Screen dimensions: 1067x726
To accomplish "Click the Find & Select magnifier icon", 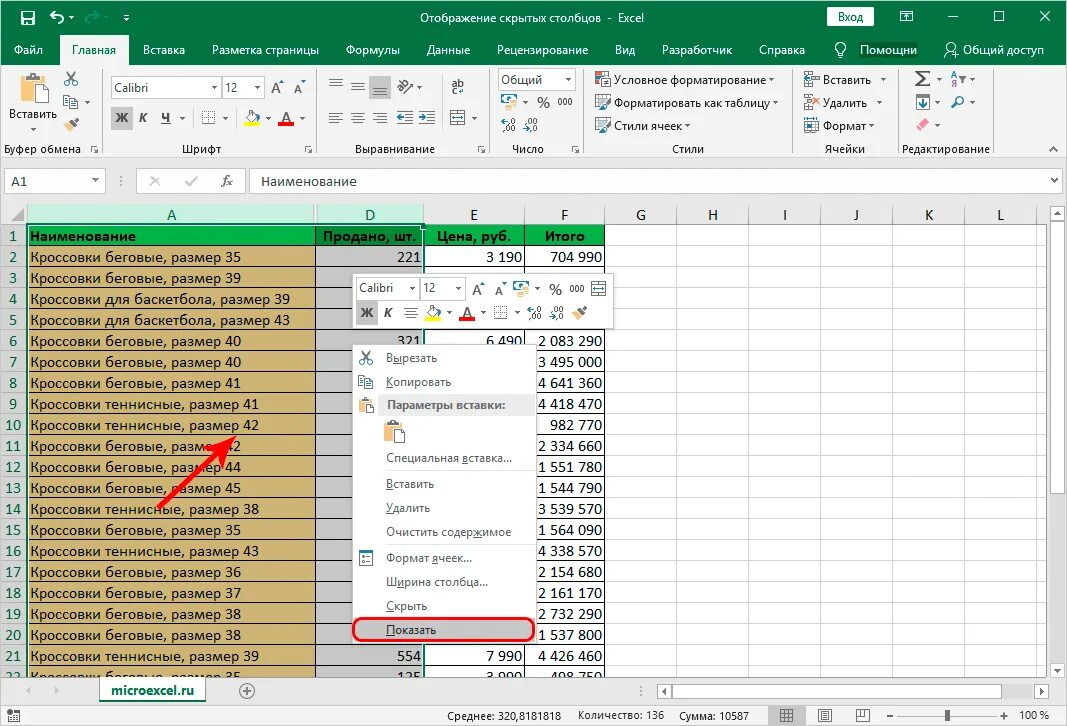I will point(957,102).
